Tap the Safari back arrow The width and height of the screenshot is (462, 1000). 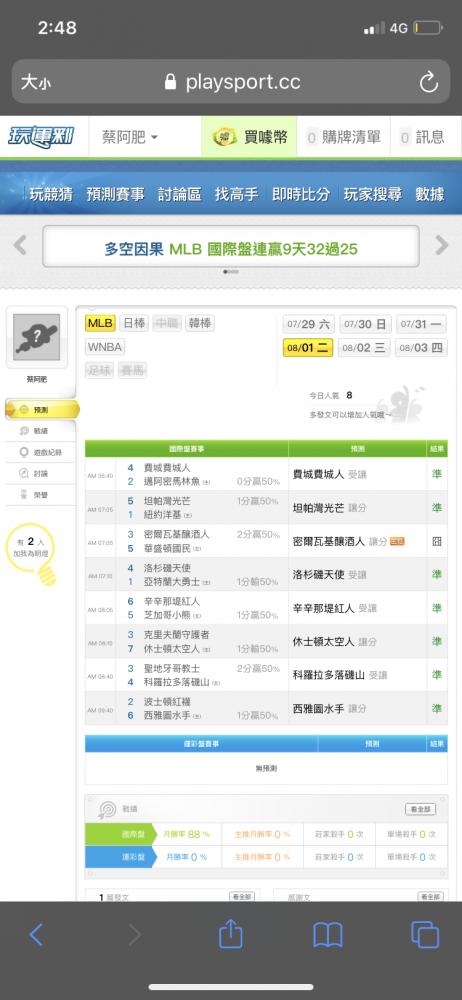coord(36,935)
